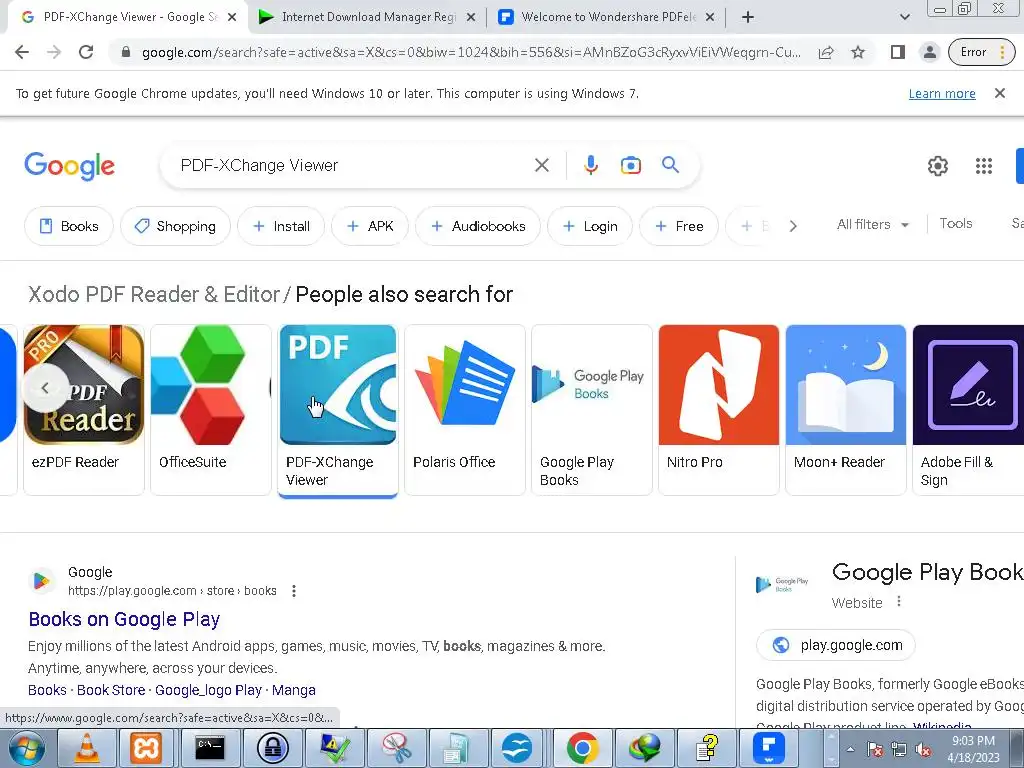Open result options three-dot menu
The width and height of the screenshot is (1024, 768).
click(294, 591)
